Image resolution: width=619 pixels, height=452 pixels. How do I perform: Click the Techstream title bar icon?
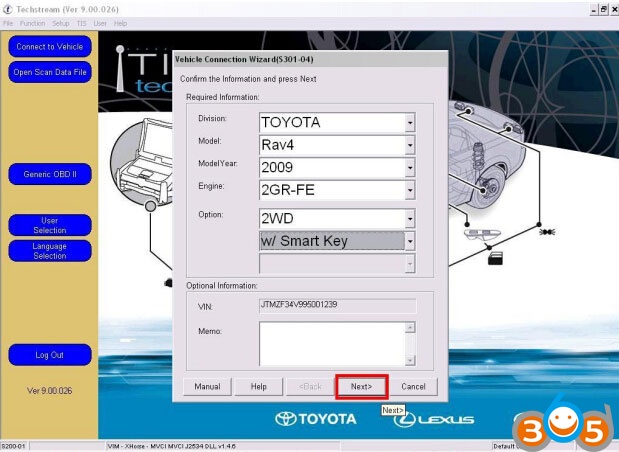(x=8, y=9)
